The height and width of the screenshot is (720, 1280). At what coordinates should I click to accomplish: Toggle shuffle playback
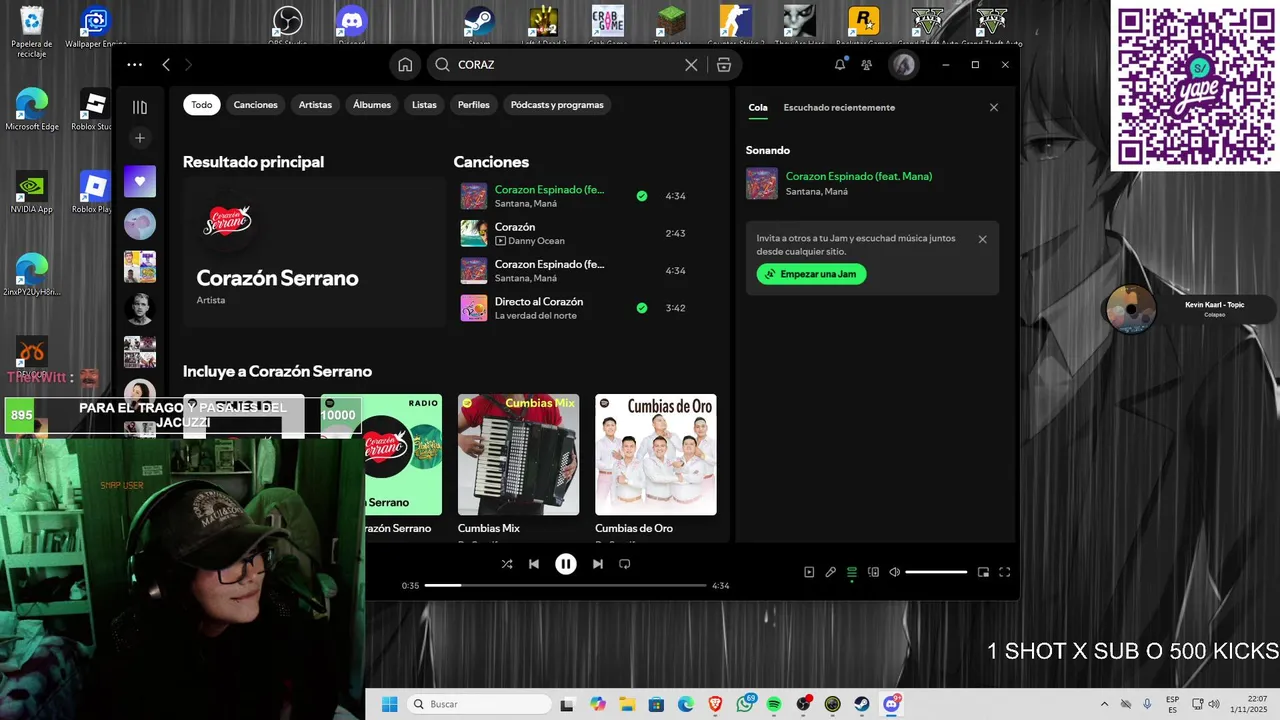pyautogui.click(x=507, y=564)
